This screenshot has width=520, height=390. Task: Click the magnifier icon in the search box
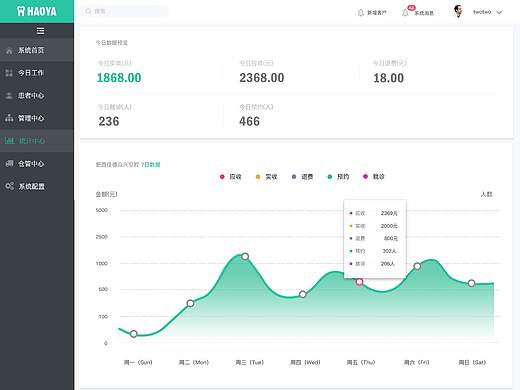[x=88, y=11]
